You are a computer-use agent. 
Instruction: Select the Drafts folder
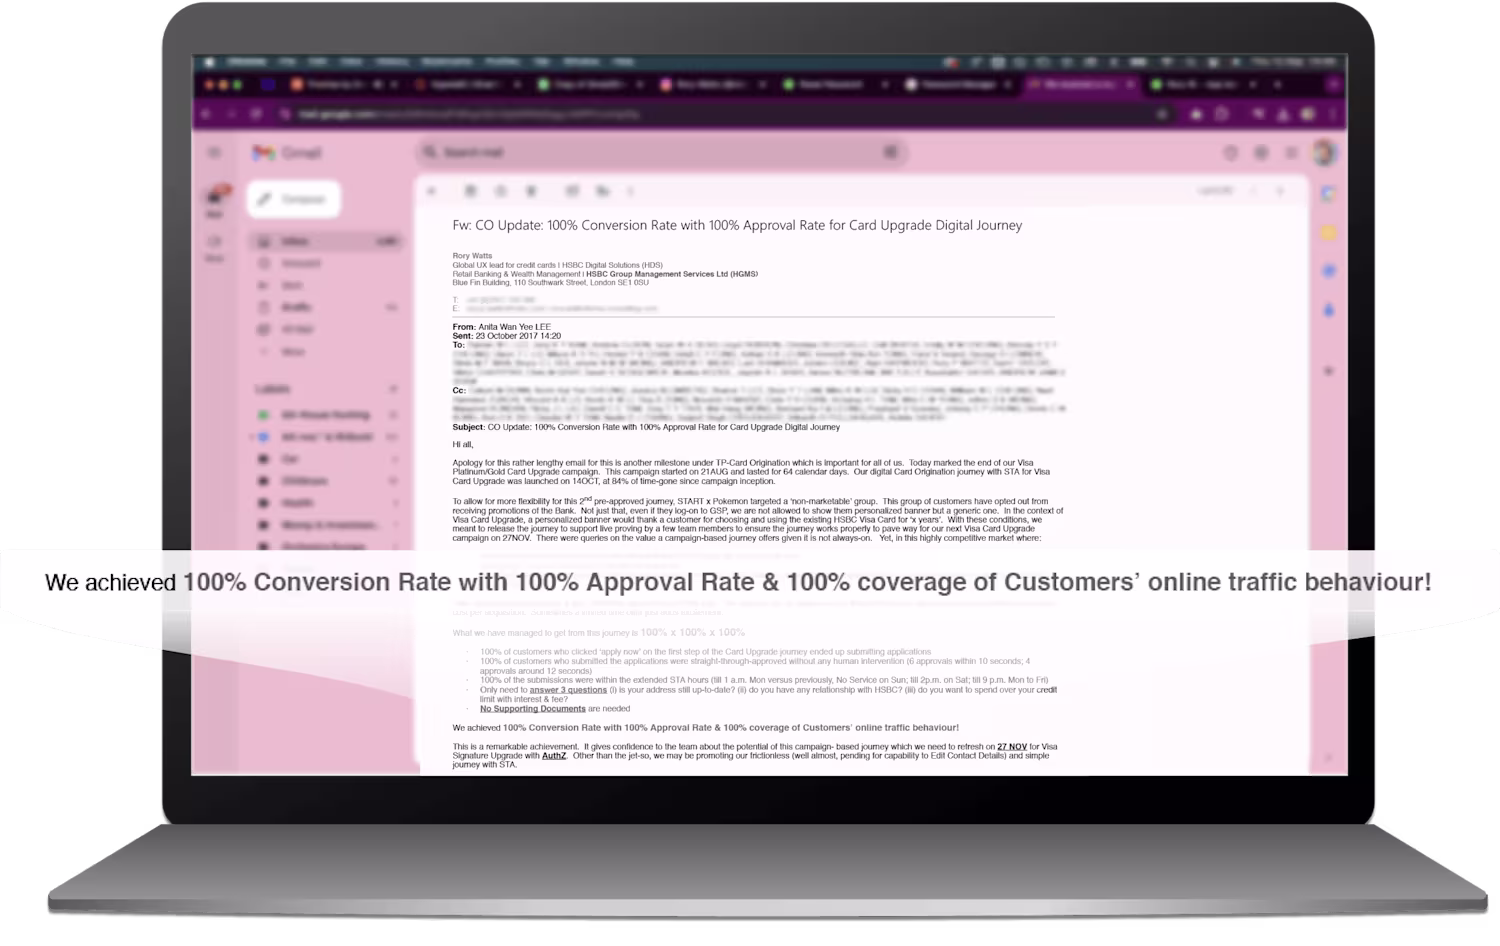(x=326, y=307)
